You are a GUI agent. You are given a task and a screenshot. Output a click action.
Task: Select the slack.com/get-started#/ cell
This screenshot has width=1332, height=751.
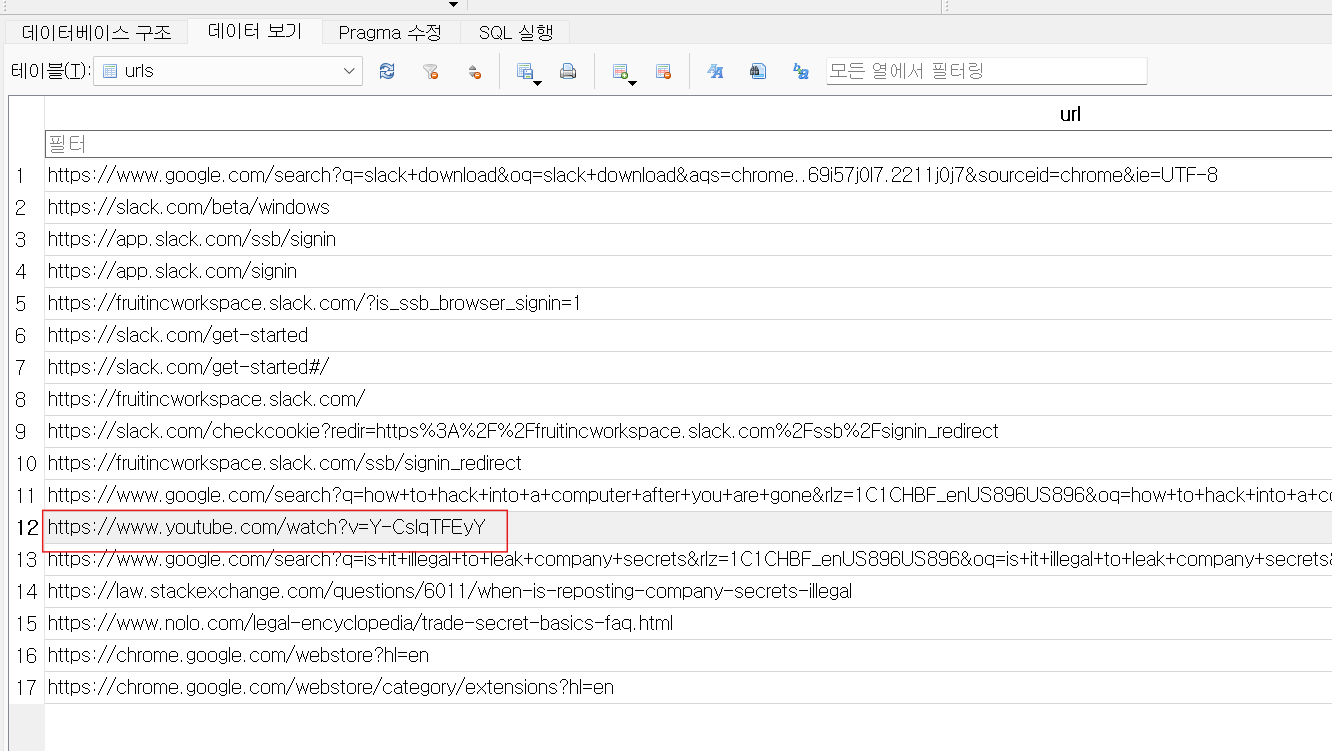(x=688, y=367)
